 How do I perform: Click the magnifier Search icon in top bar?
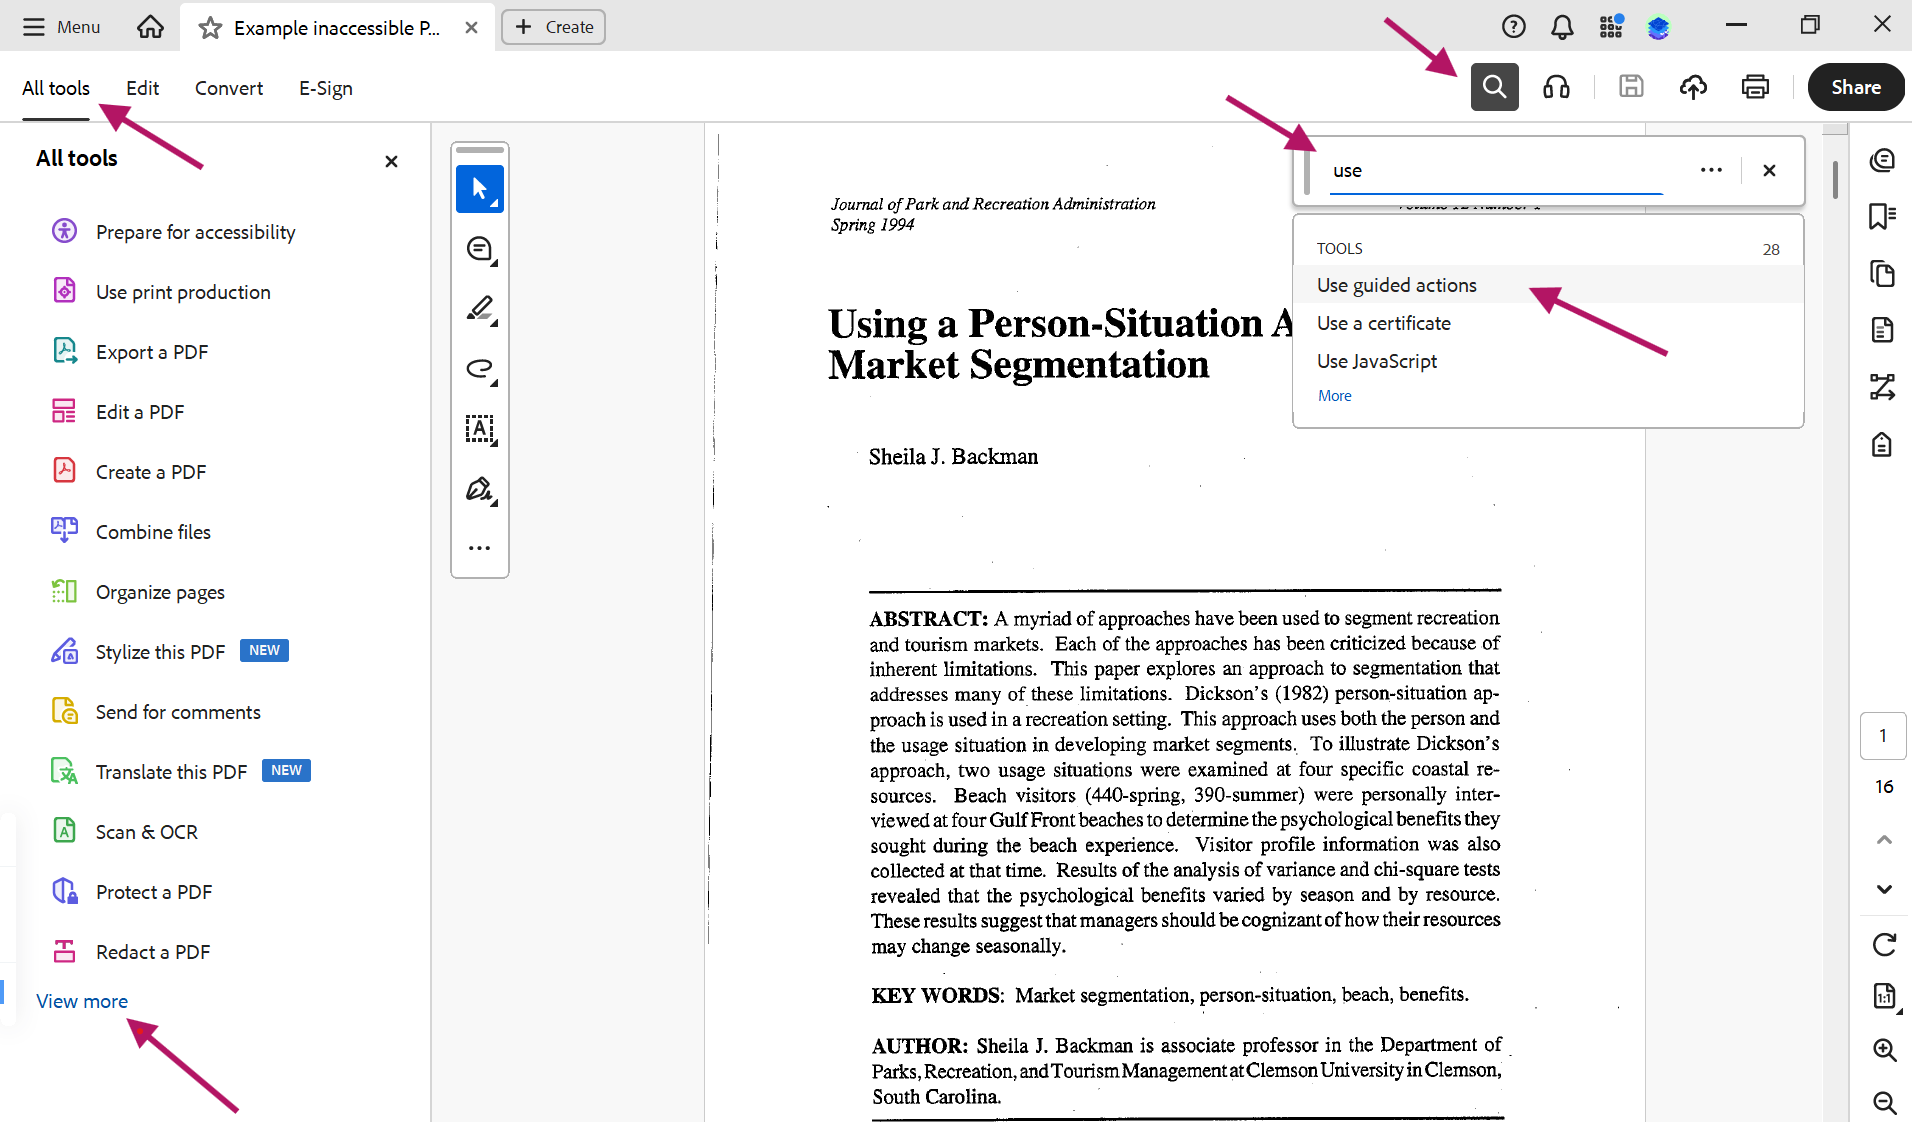pos(1494,87)
